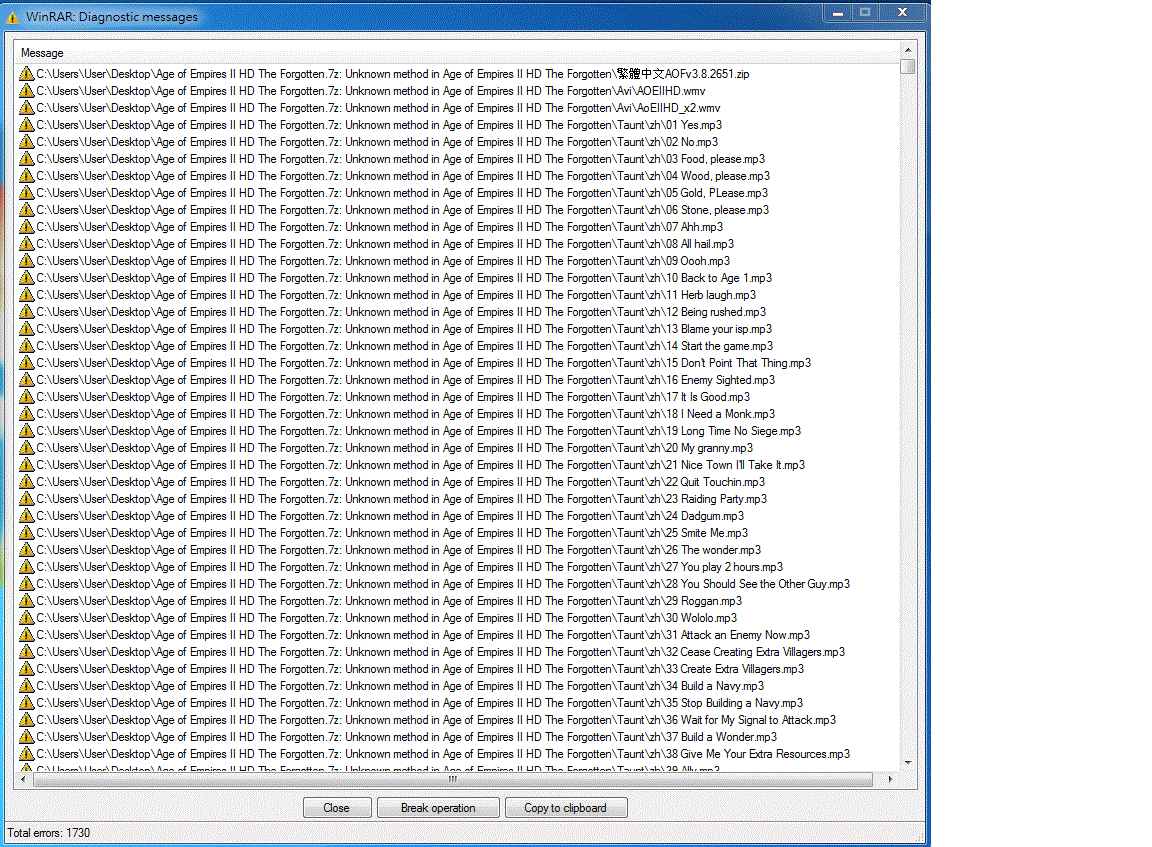
Task: Click warning icon for 12 Being rushed.mp3
Action: tap(26, 311)
